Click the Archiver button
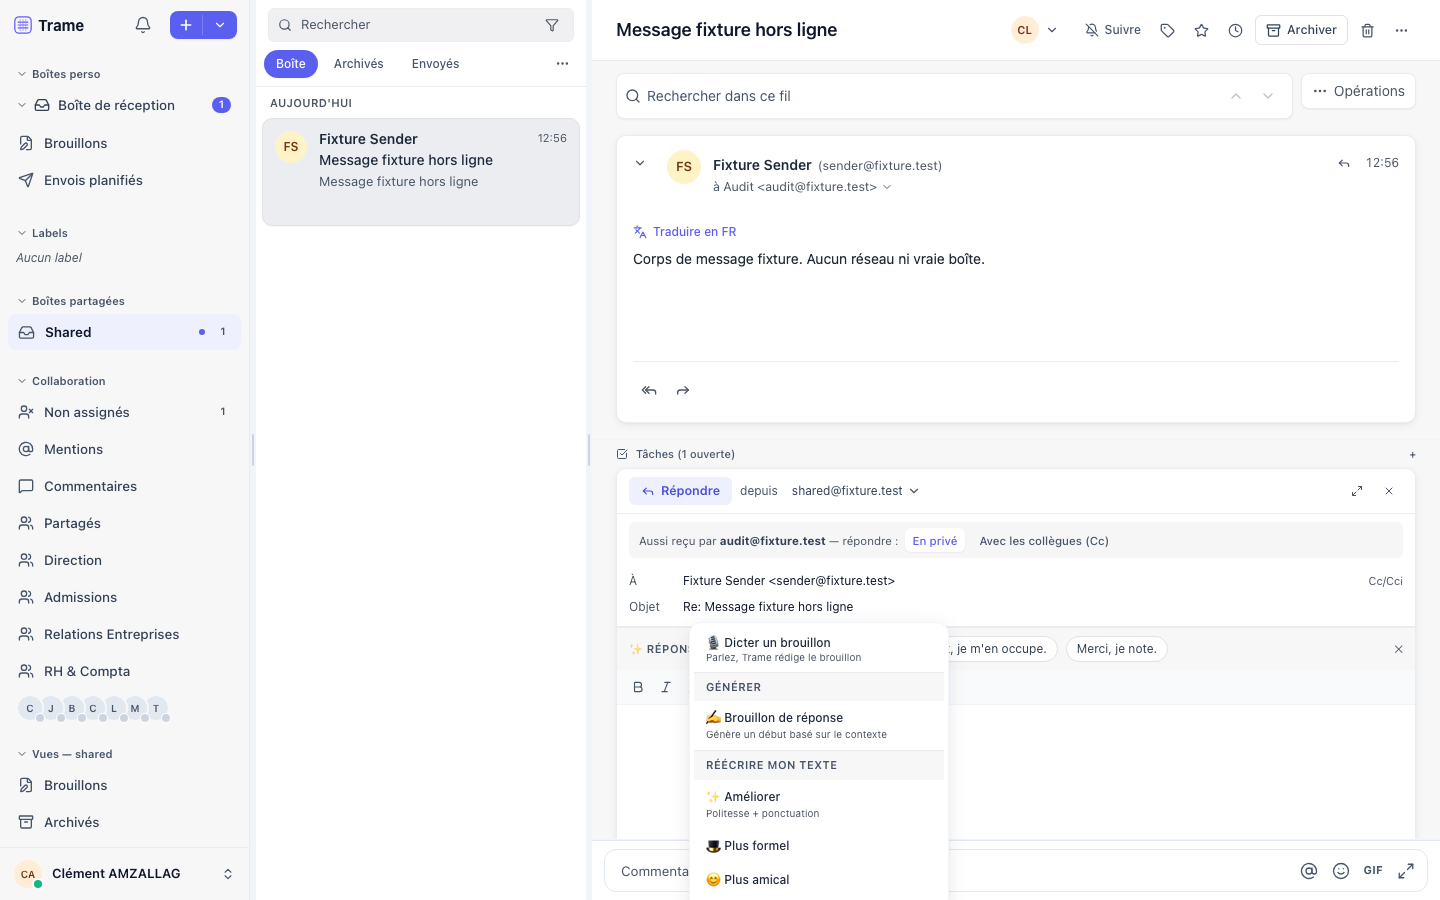 pos(1301,30)
